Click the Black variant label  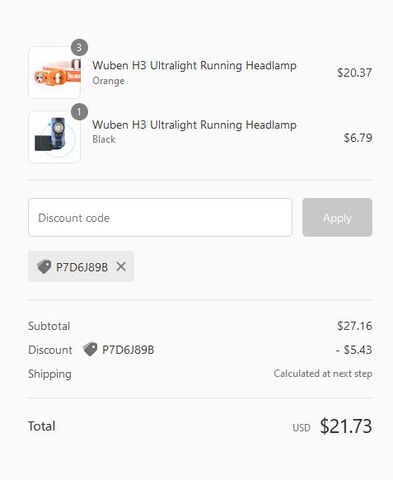104,139
